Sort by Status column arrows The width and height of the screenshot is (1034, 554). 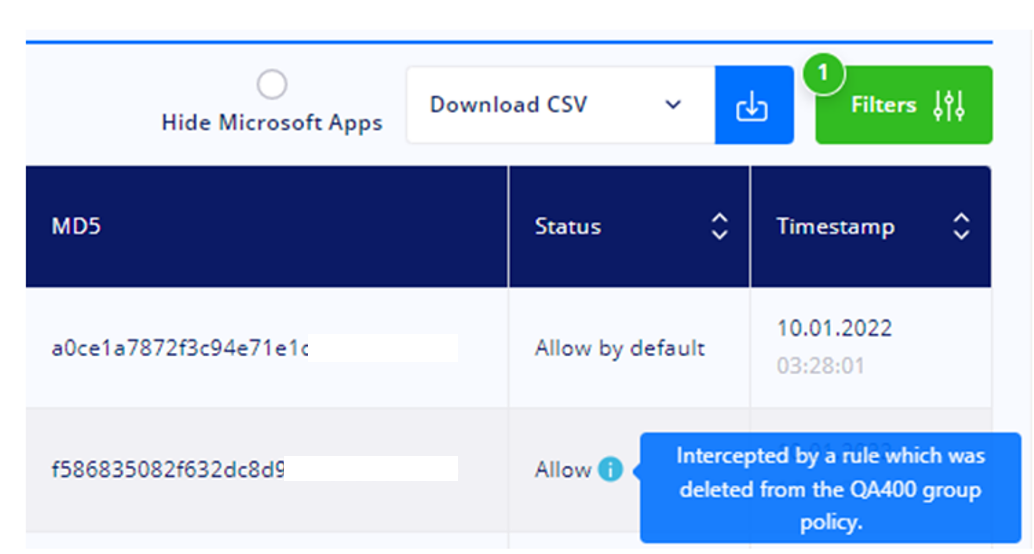719,226
